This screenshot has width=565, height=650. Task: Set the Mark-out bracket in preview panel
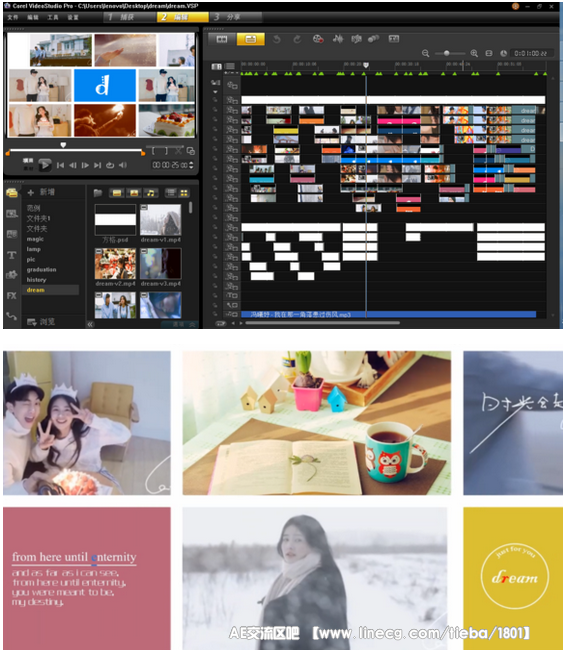[x=166, y=151]
